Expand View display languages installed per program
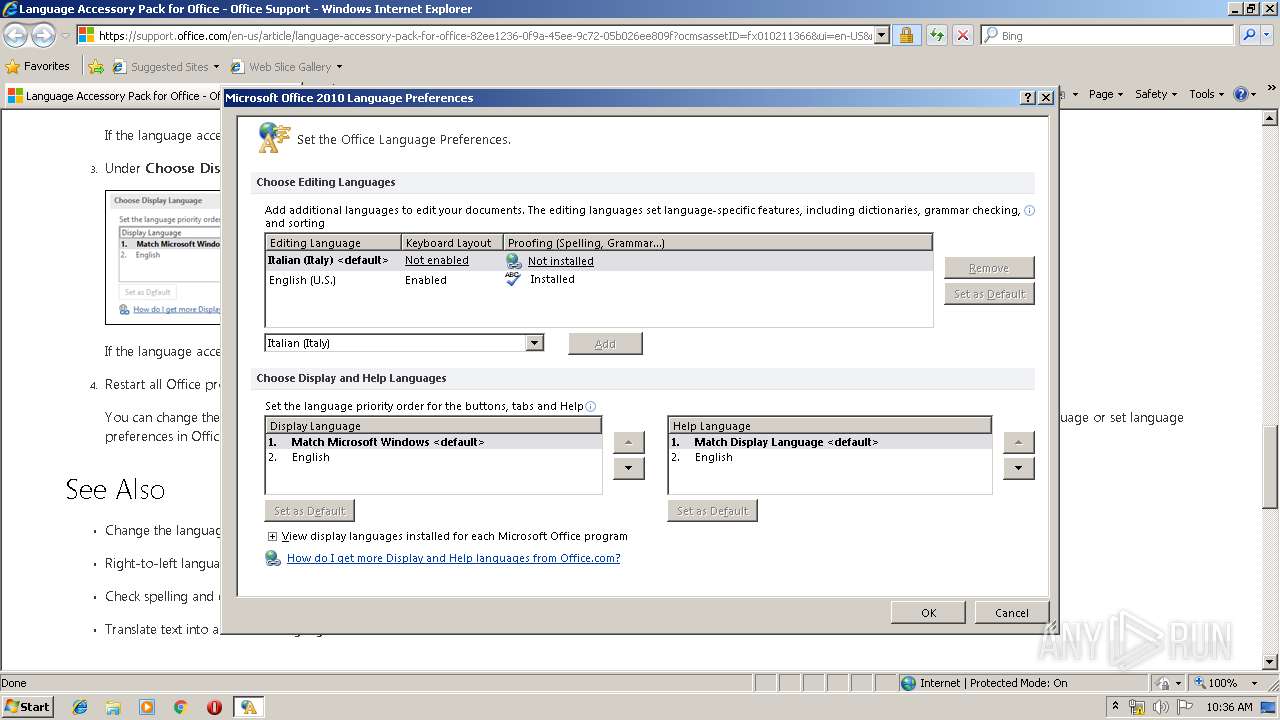The image size is (1280, 720). click(x=272, y=536)
